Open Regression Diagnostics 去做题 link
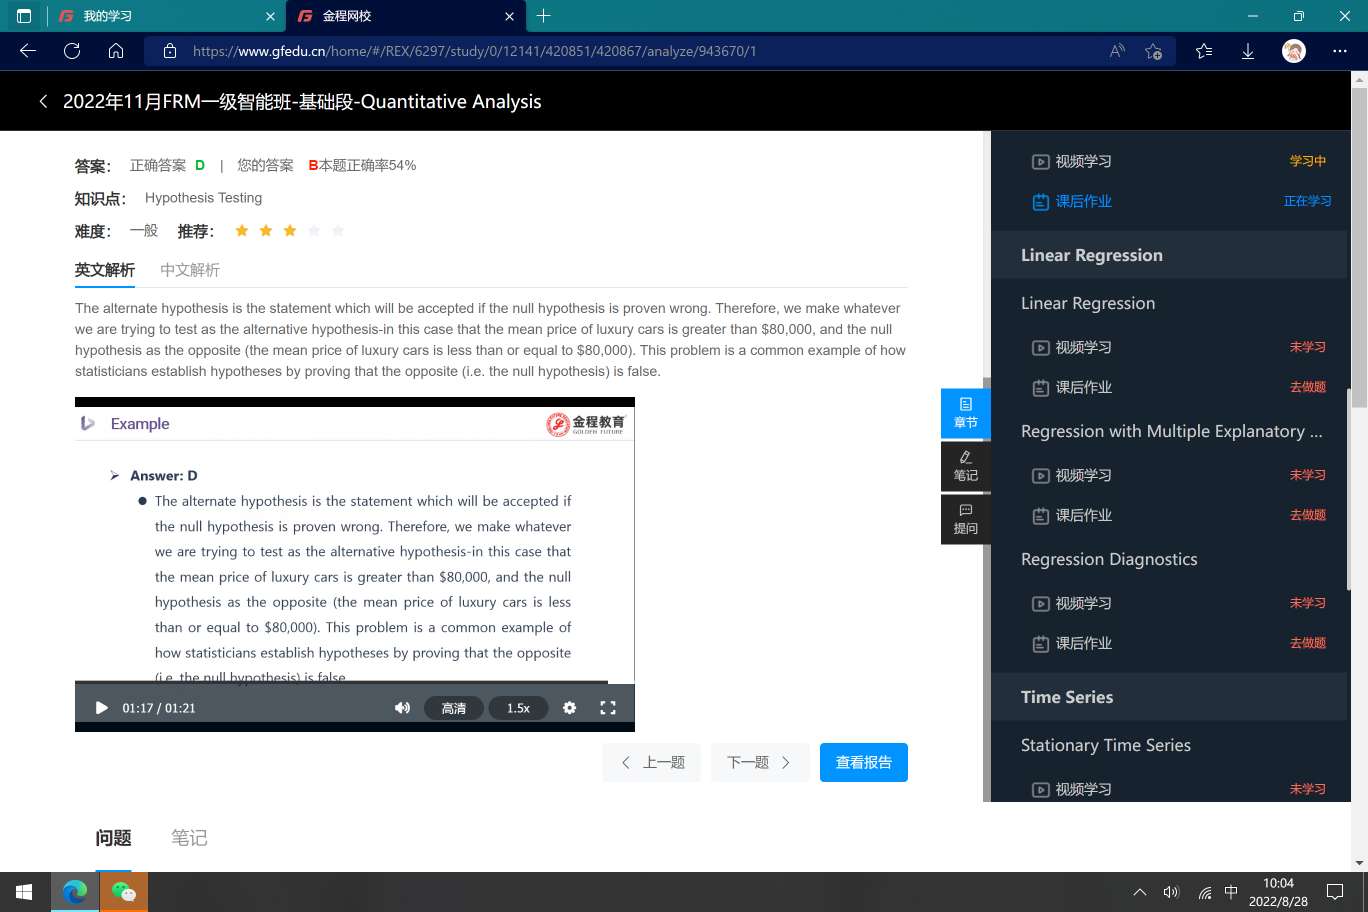Screen dimensions: 1368x912 pyautogui.click(x=1307, y=643)
